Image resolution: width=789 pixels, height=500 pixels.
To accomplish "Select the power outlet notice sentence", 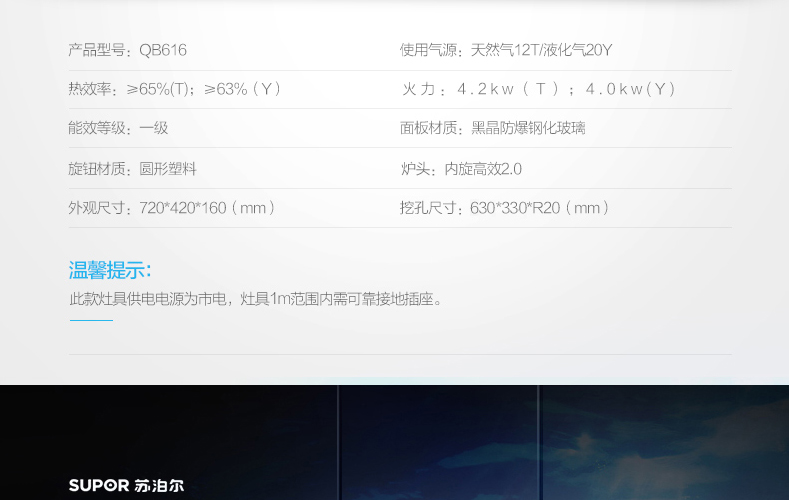I will click(x=255, y=299).
